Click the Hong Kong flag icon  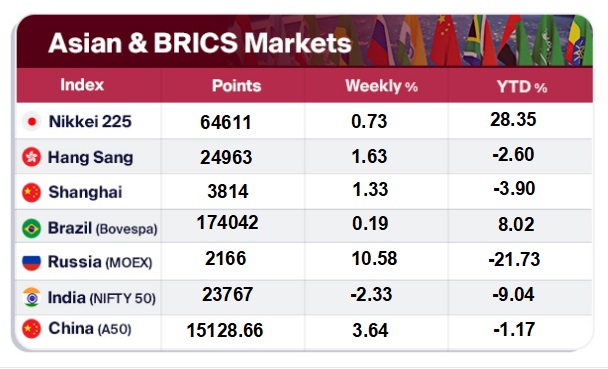[x=31, y=157]
